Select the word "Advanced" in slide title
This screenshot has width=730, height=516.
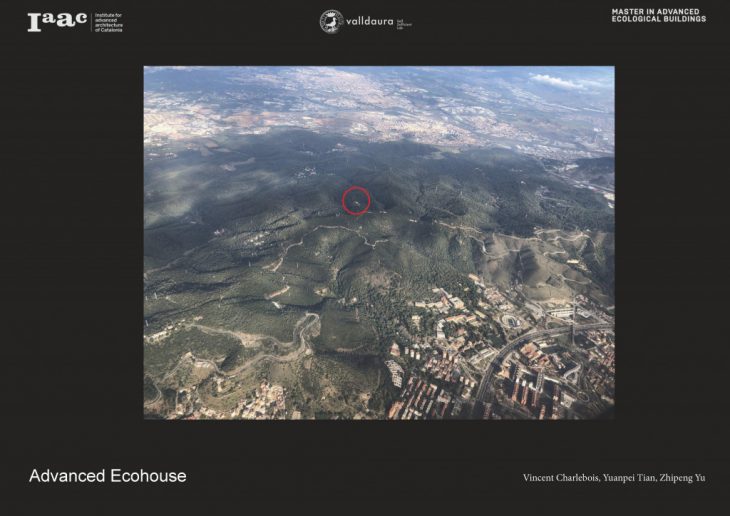[66, 476]
